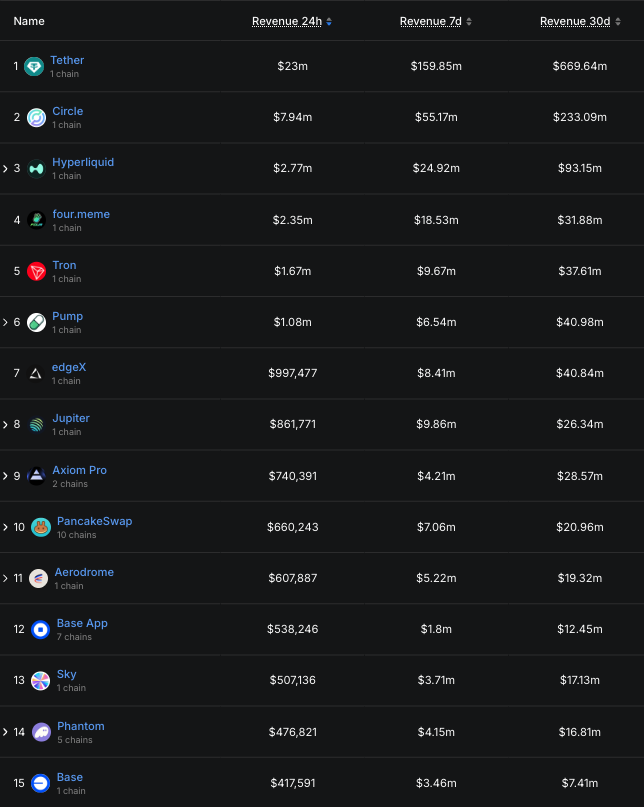
Task: Open the Aerodrome protocol link
Action: 84,572
